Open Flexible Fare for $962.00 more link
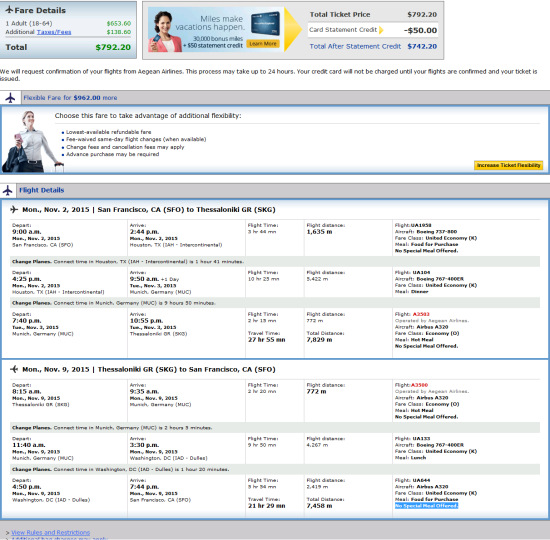 70,98
